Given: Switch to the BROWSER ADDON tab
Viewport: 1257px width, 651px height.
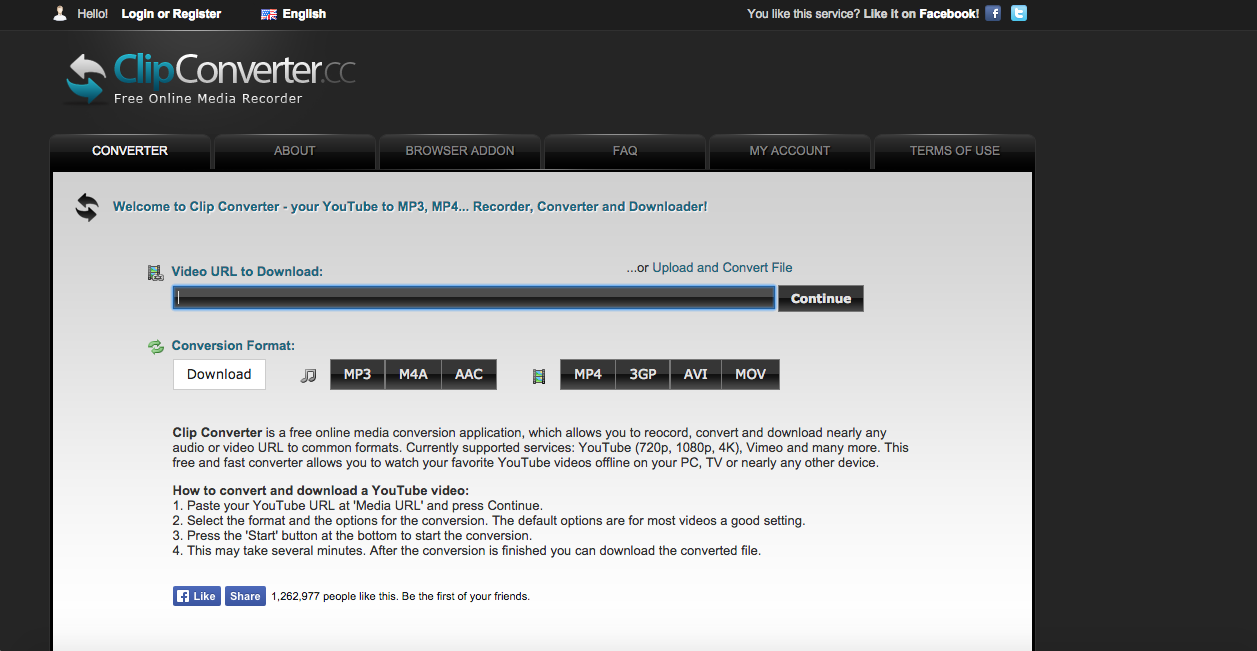Looking at the screenshot, I should [x=459, y=150].
